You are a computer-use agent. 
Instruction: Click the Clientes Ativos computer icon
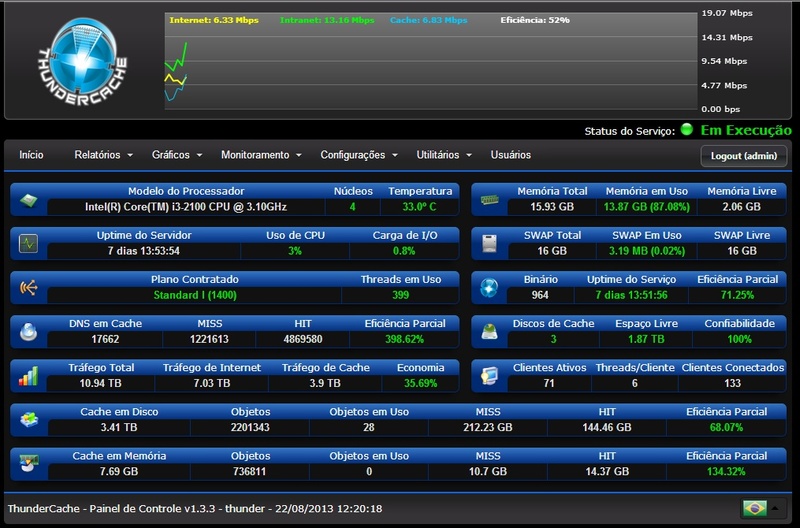point(489,376)
